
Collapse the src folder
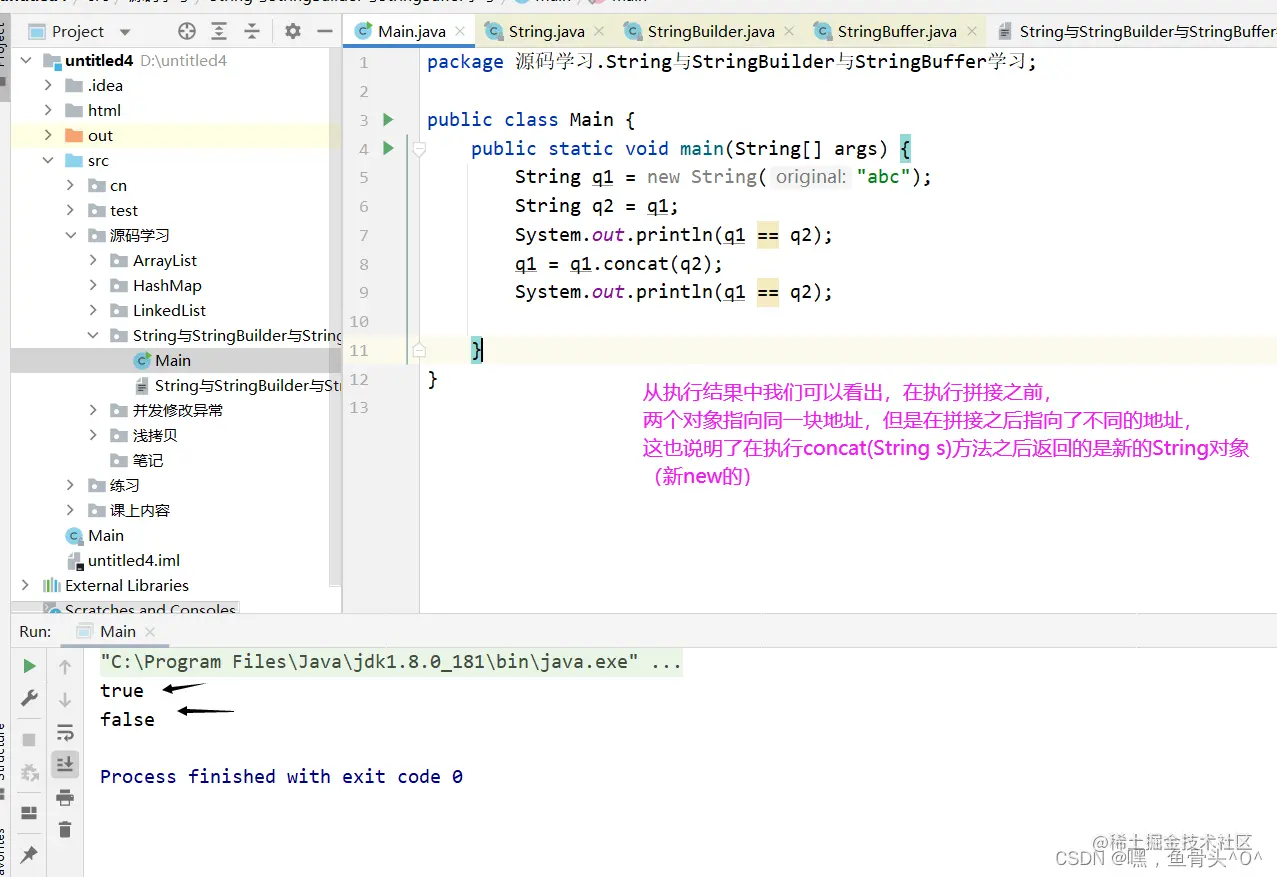[48, 161]
